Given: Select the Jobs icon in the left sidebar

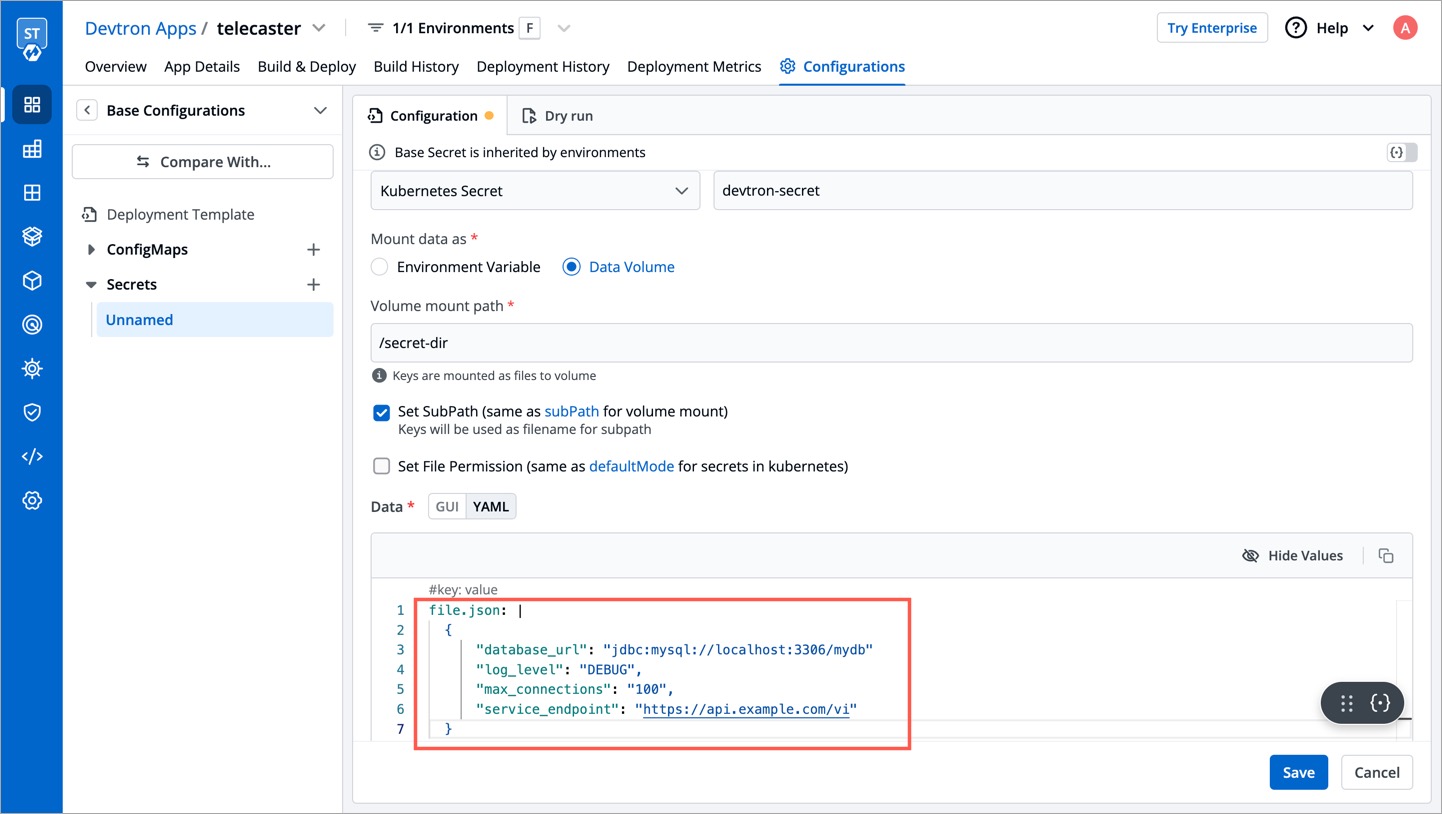Looking at the screenshot, I should pyautogui.click(x=32, y=149).
